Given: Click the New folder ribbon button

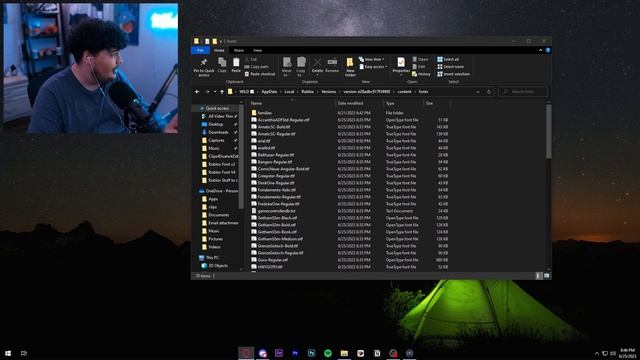Looking at the screenshot, I should click(350, 67).
